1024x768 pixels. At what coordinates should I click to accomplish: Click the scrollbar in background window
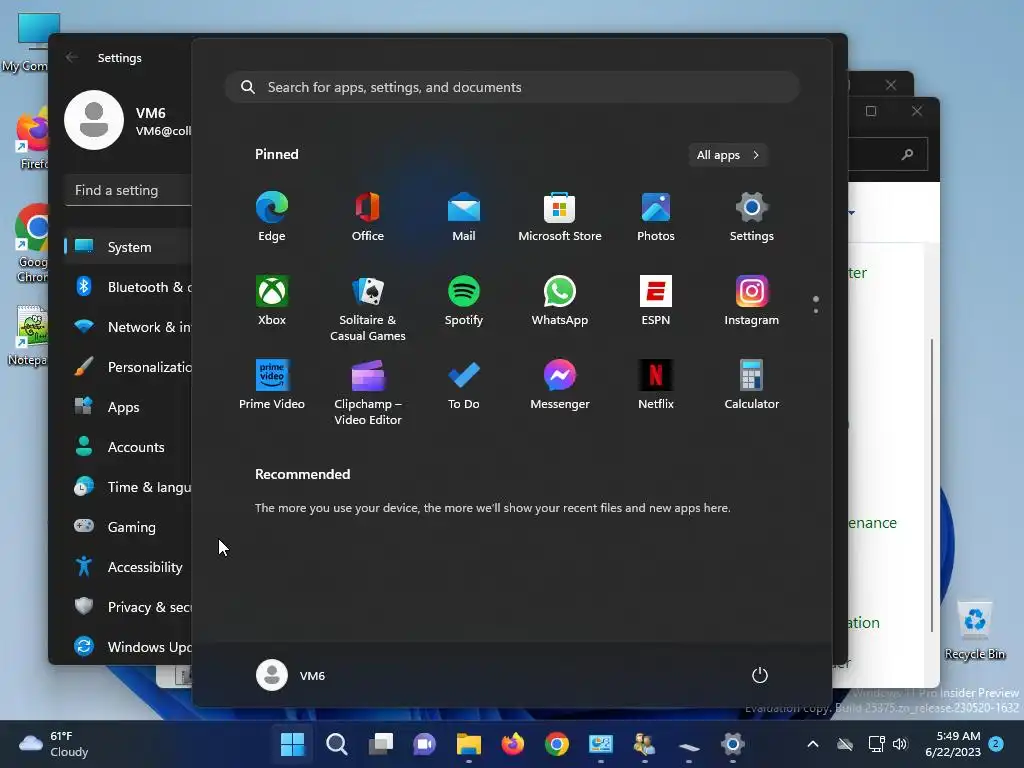coord(932,485)
